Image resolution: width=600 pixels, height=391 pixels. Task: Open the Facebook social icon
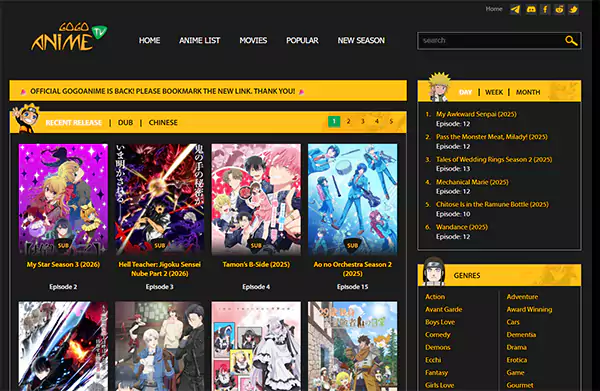[x=545, y=9]
